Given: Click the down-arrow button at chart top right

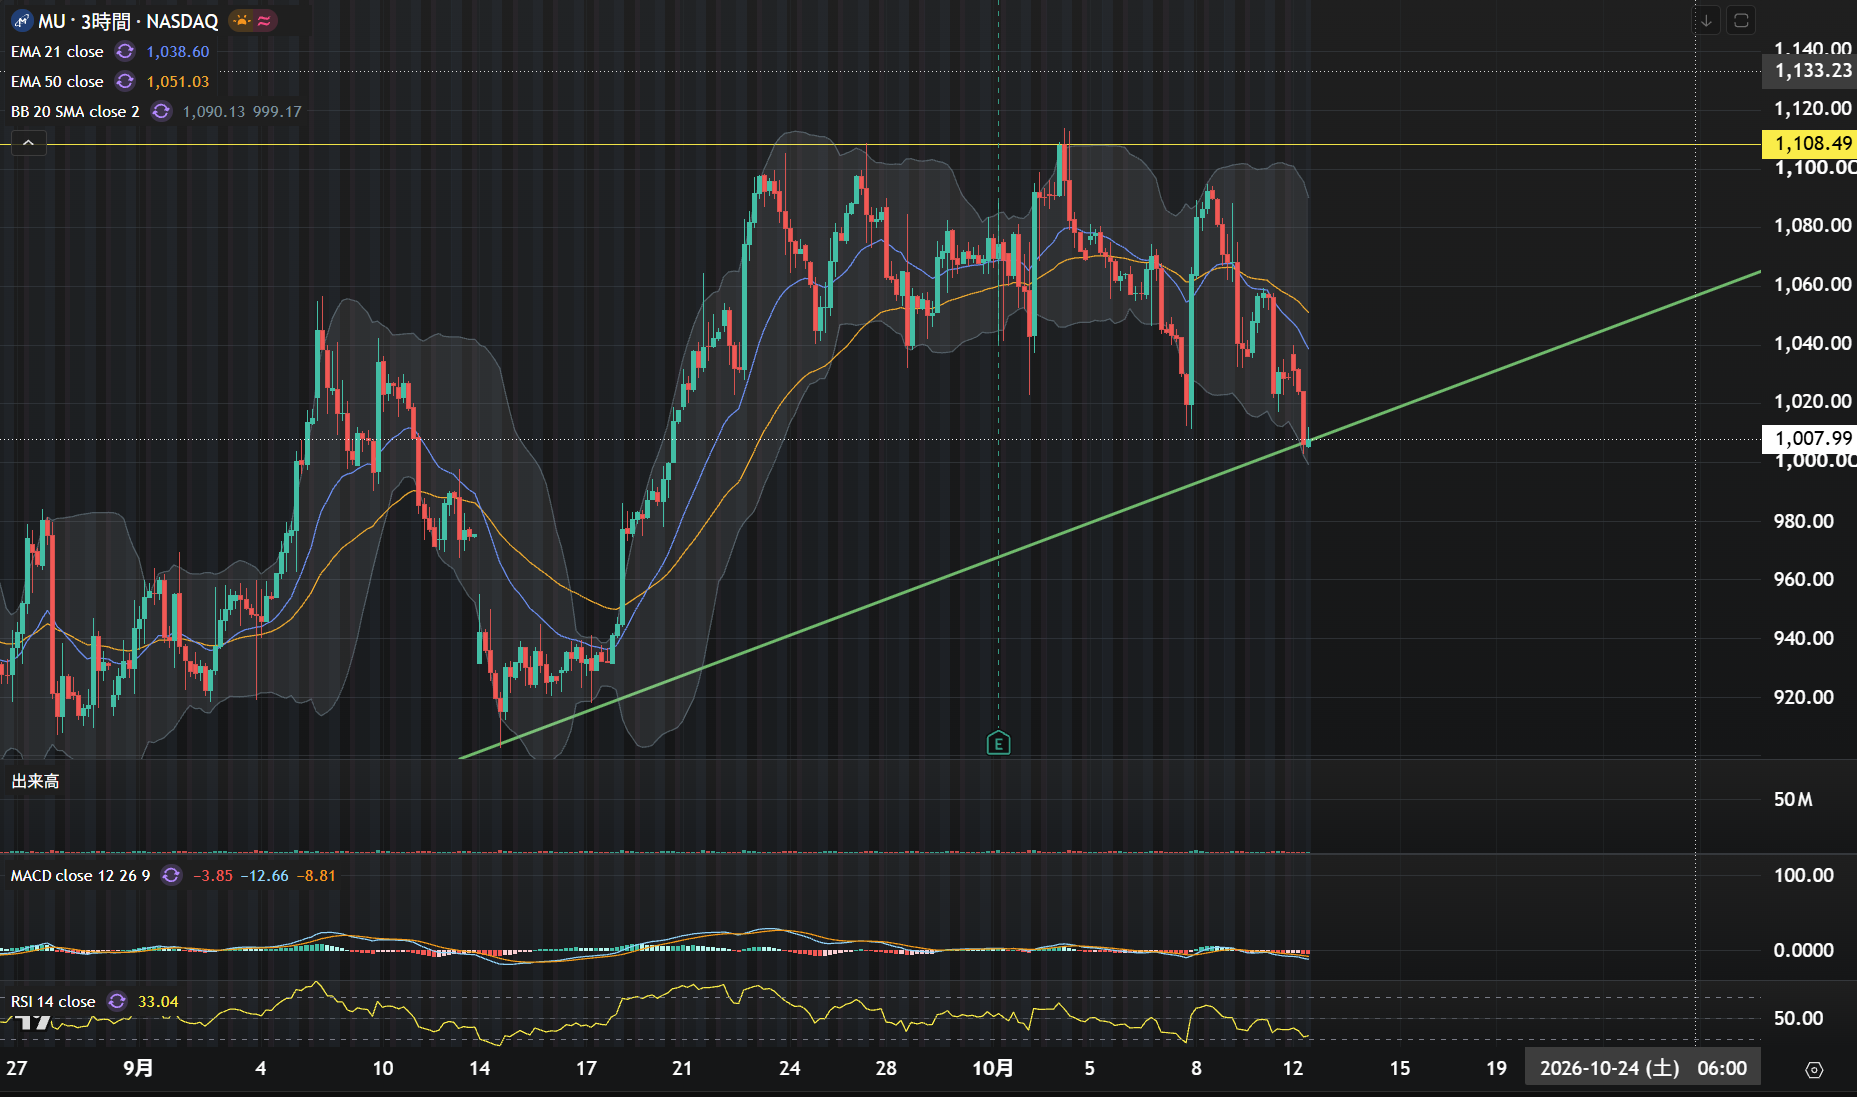Looking at the screenshot, I should 1706,21.
